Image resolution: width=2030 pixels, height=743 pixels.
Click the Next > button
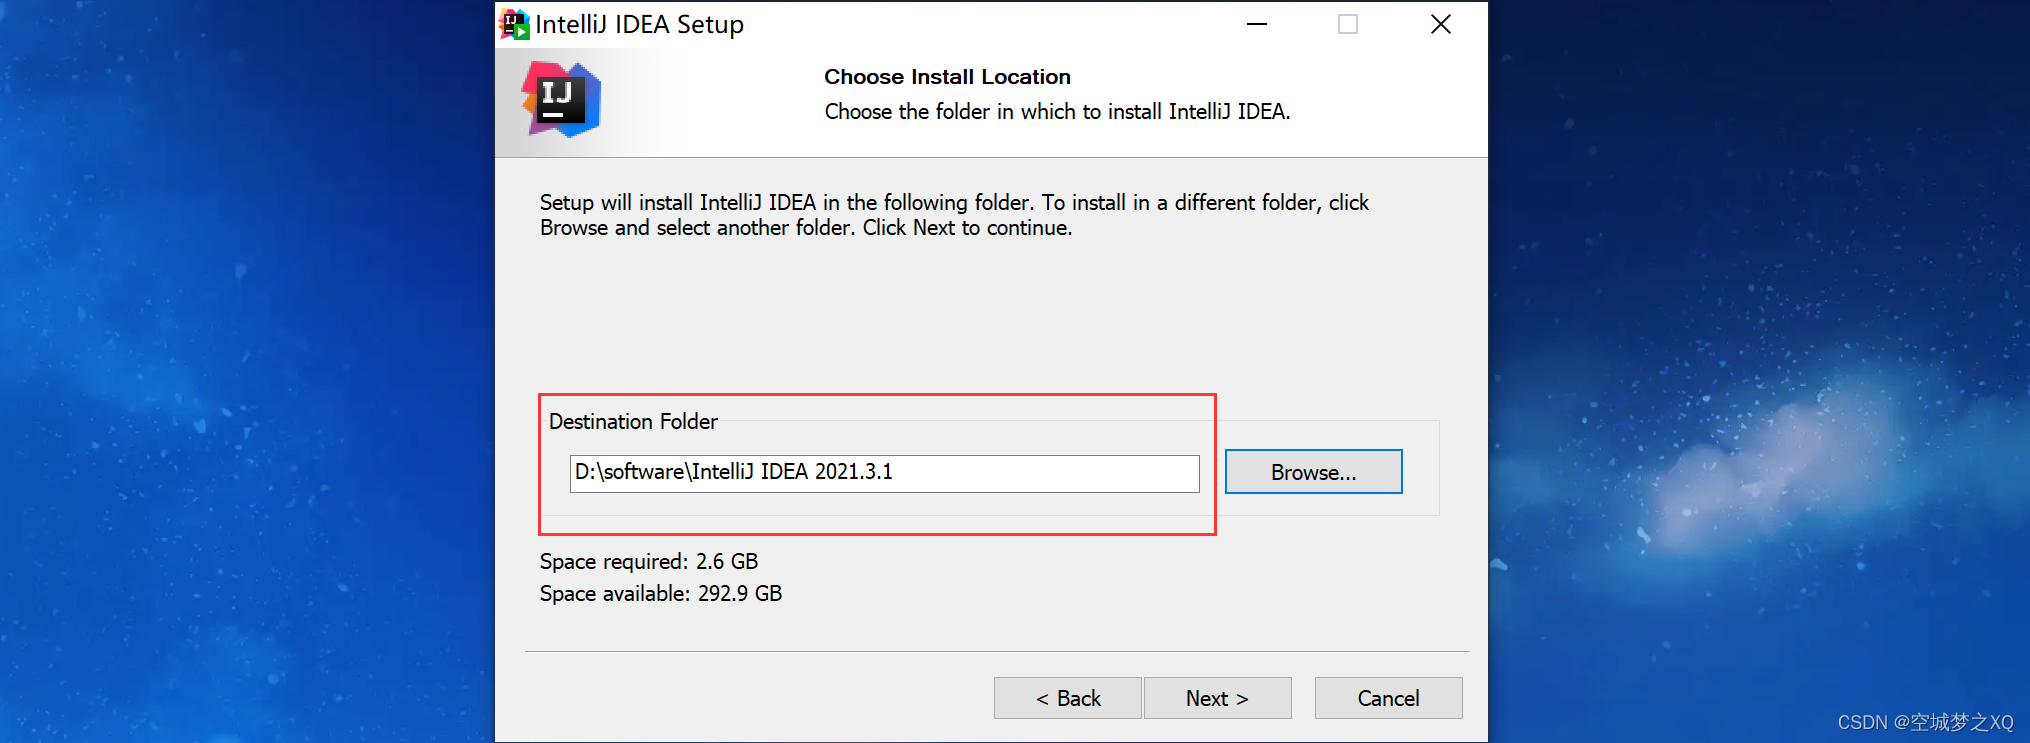1217,698
